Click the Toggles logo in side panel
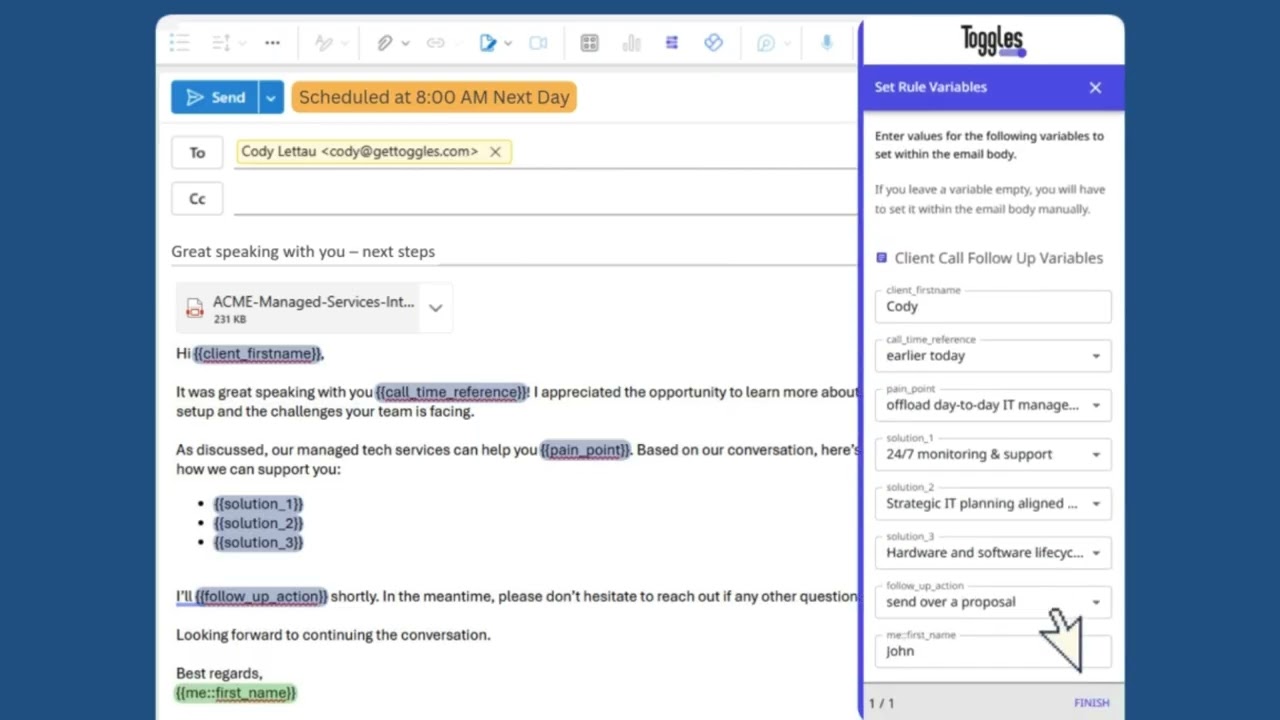The height and width of the screenshot is (720, 1280). click(x=993, y=41)
